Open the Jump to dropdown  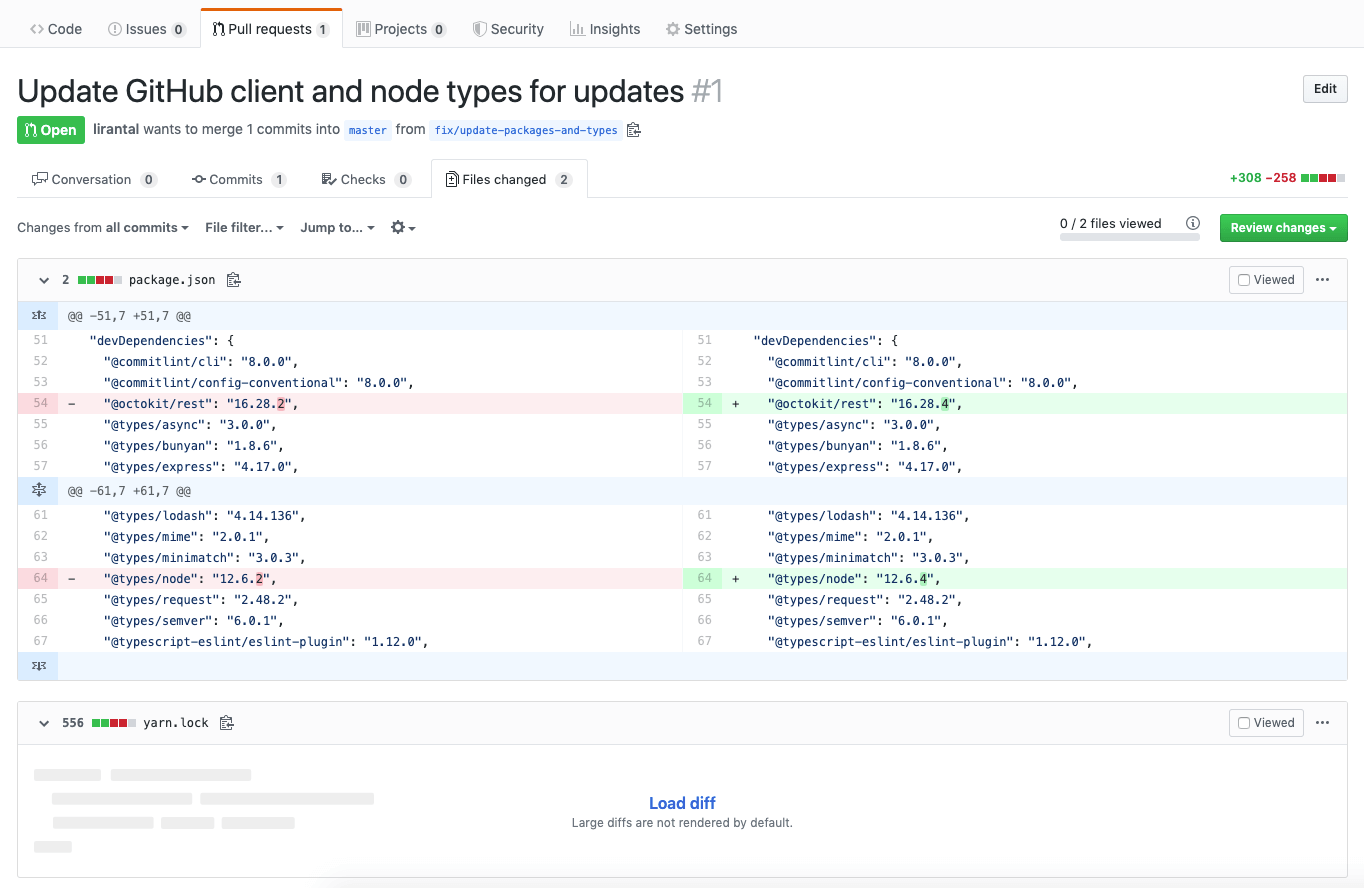click(x=338, y=228)
